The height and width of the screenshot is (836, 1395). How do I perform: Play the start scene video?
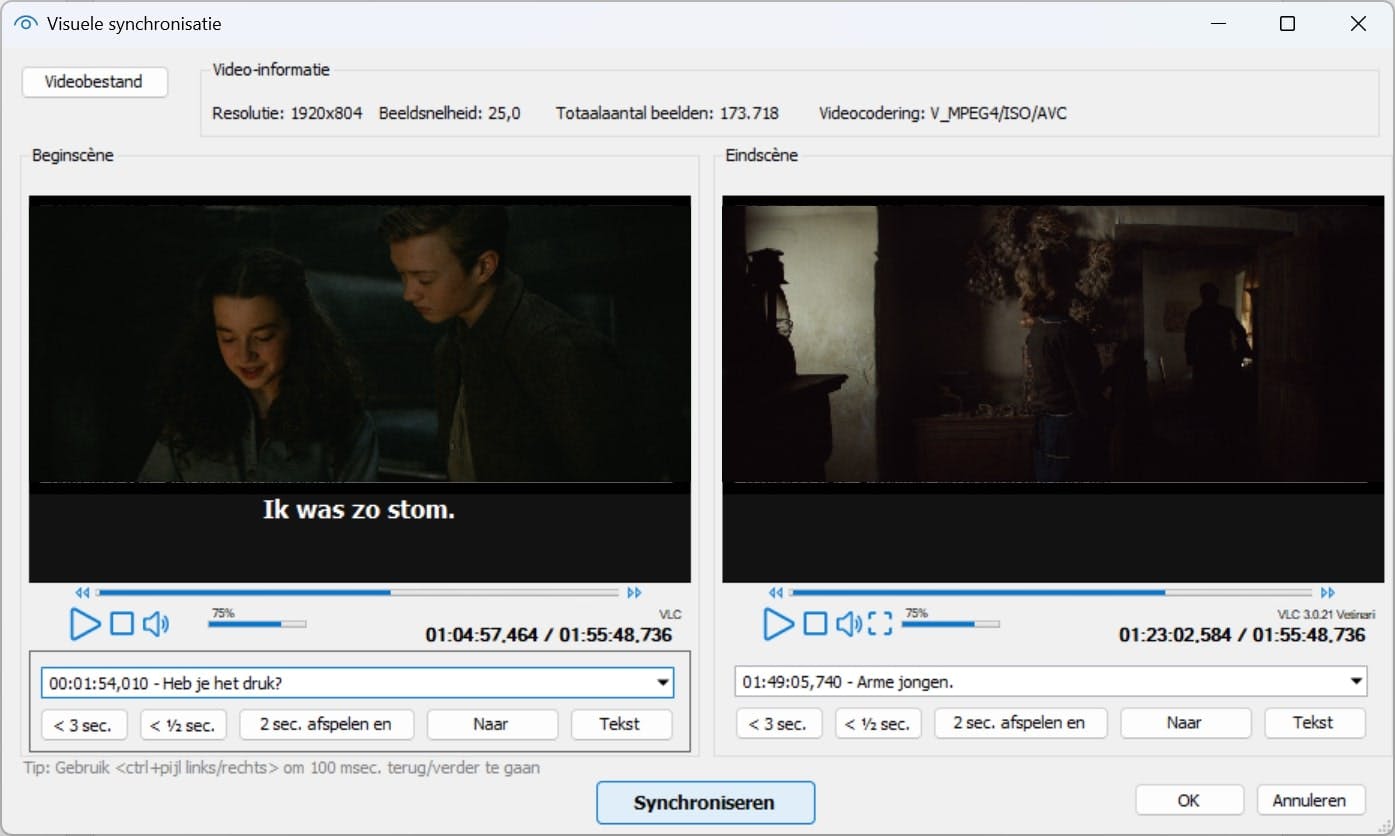pyautogui.click(x=85, y=624)
